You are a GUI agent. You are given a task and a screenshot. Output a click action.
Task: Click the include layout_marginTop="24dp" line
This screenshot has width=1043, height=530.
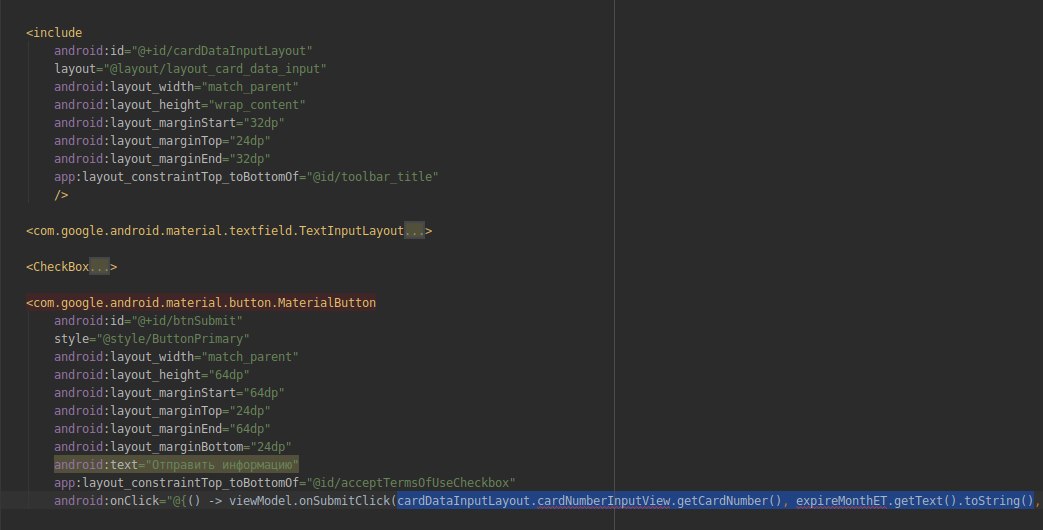pos(162,140)
